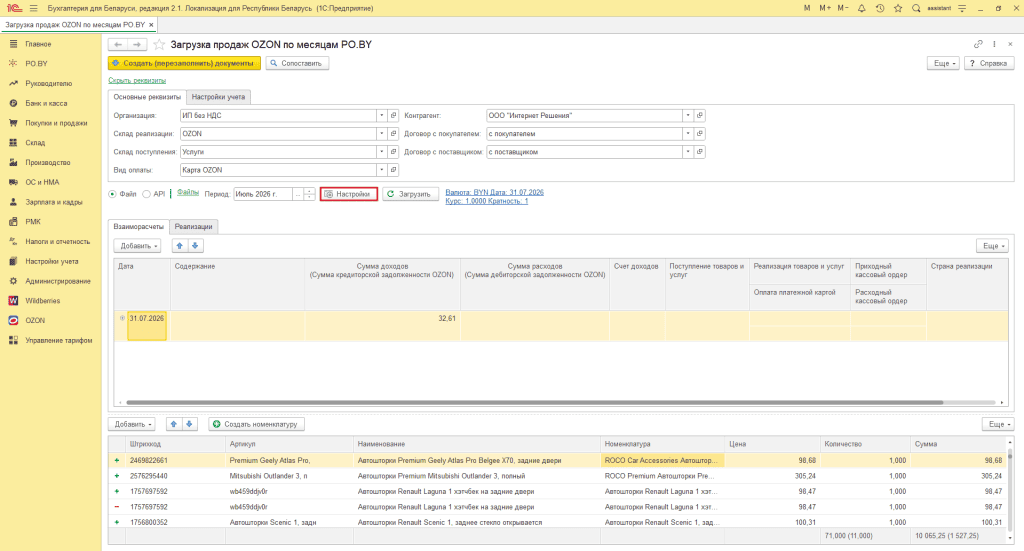Viewport: 1024px width, 551px height.
Task: Open the Wildberries section icon
Action: tap(13, 300)
